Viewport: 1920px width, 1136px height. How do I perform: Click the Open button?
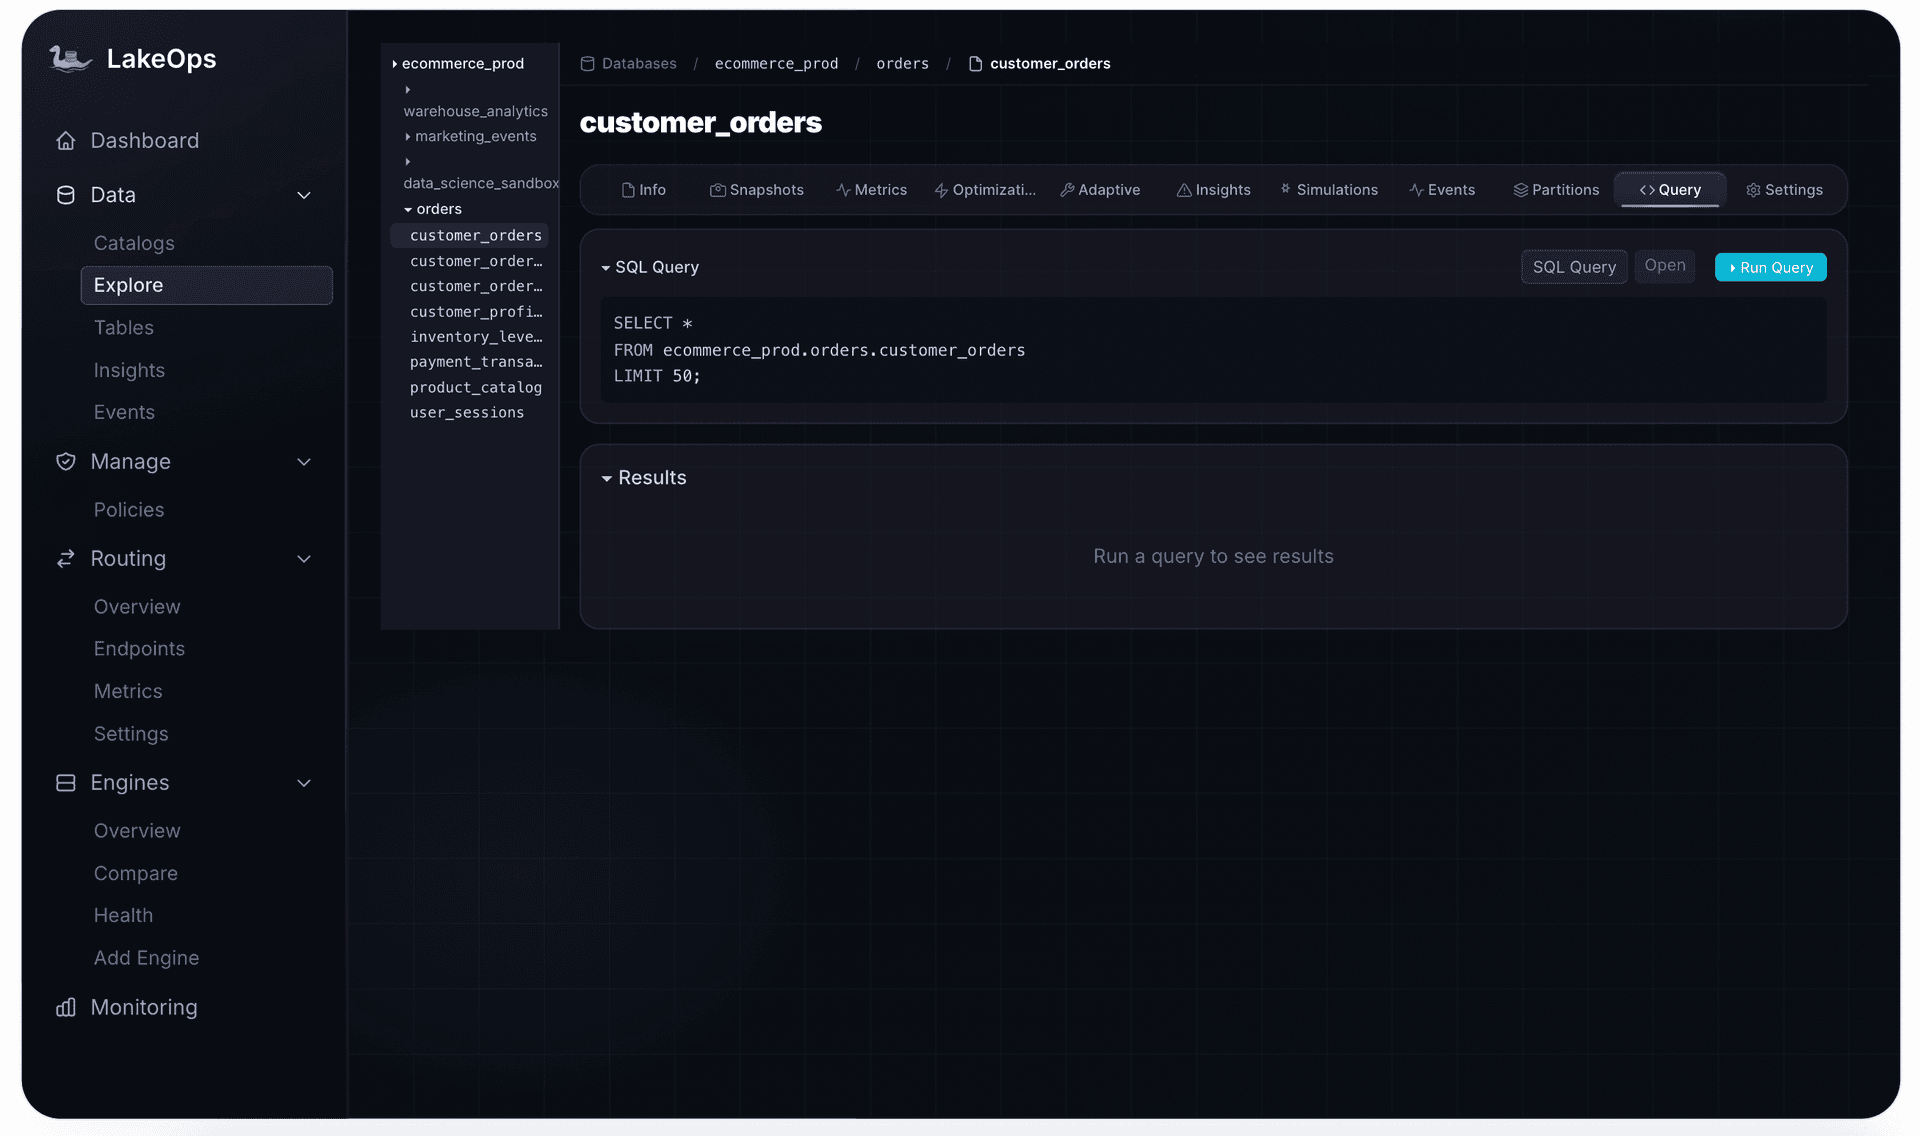tap(1665, 266)
